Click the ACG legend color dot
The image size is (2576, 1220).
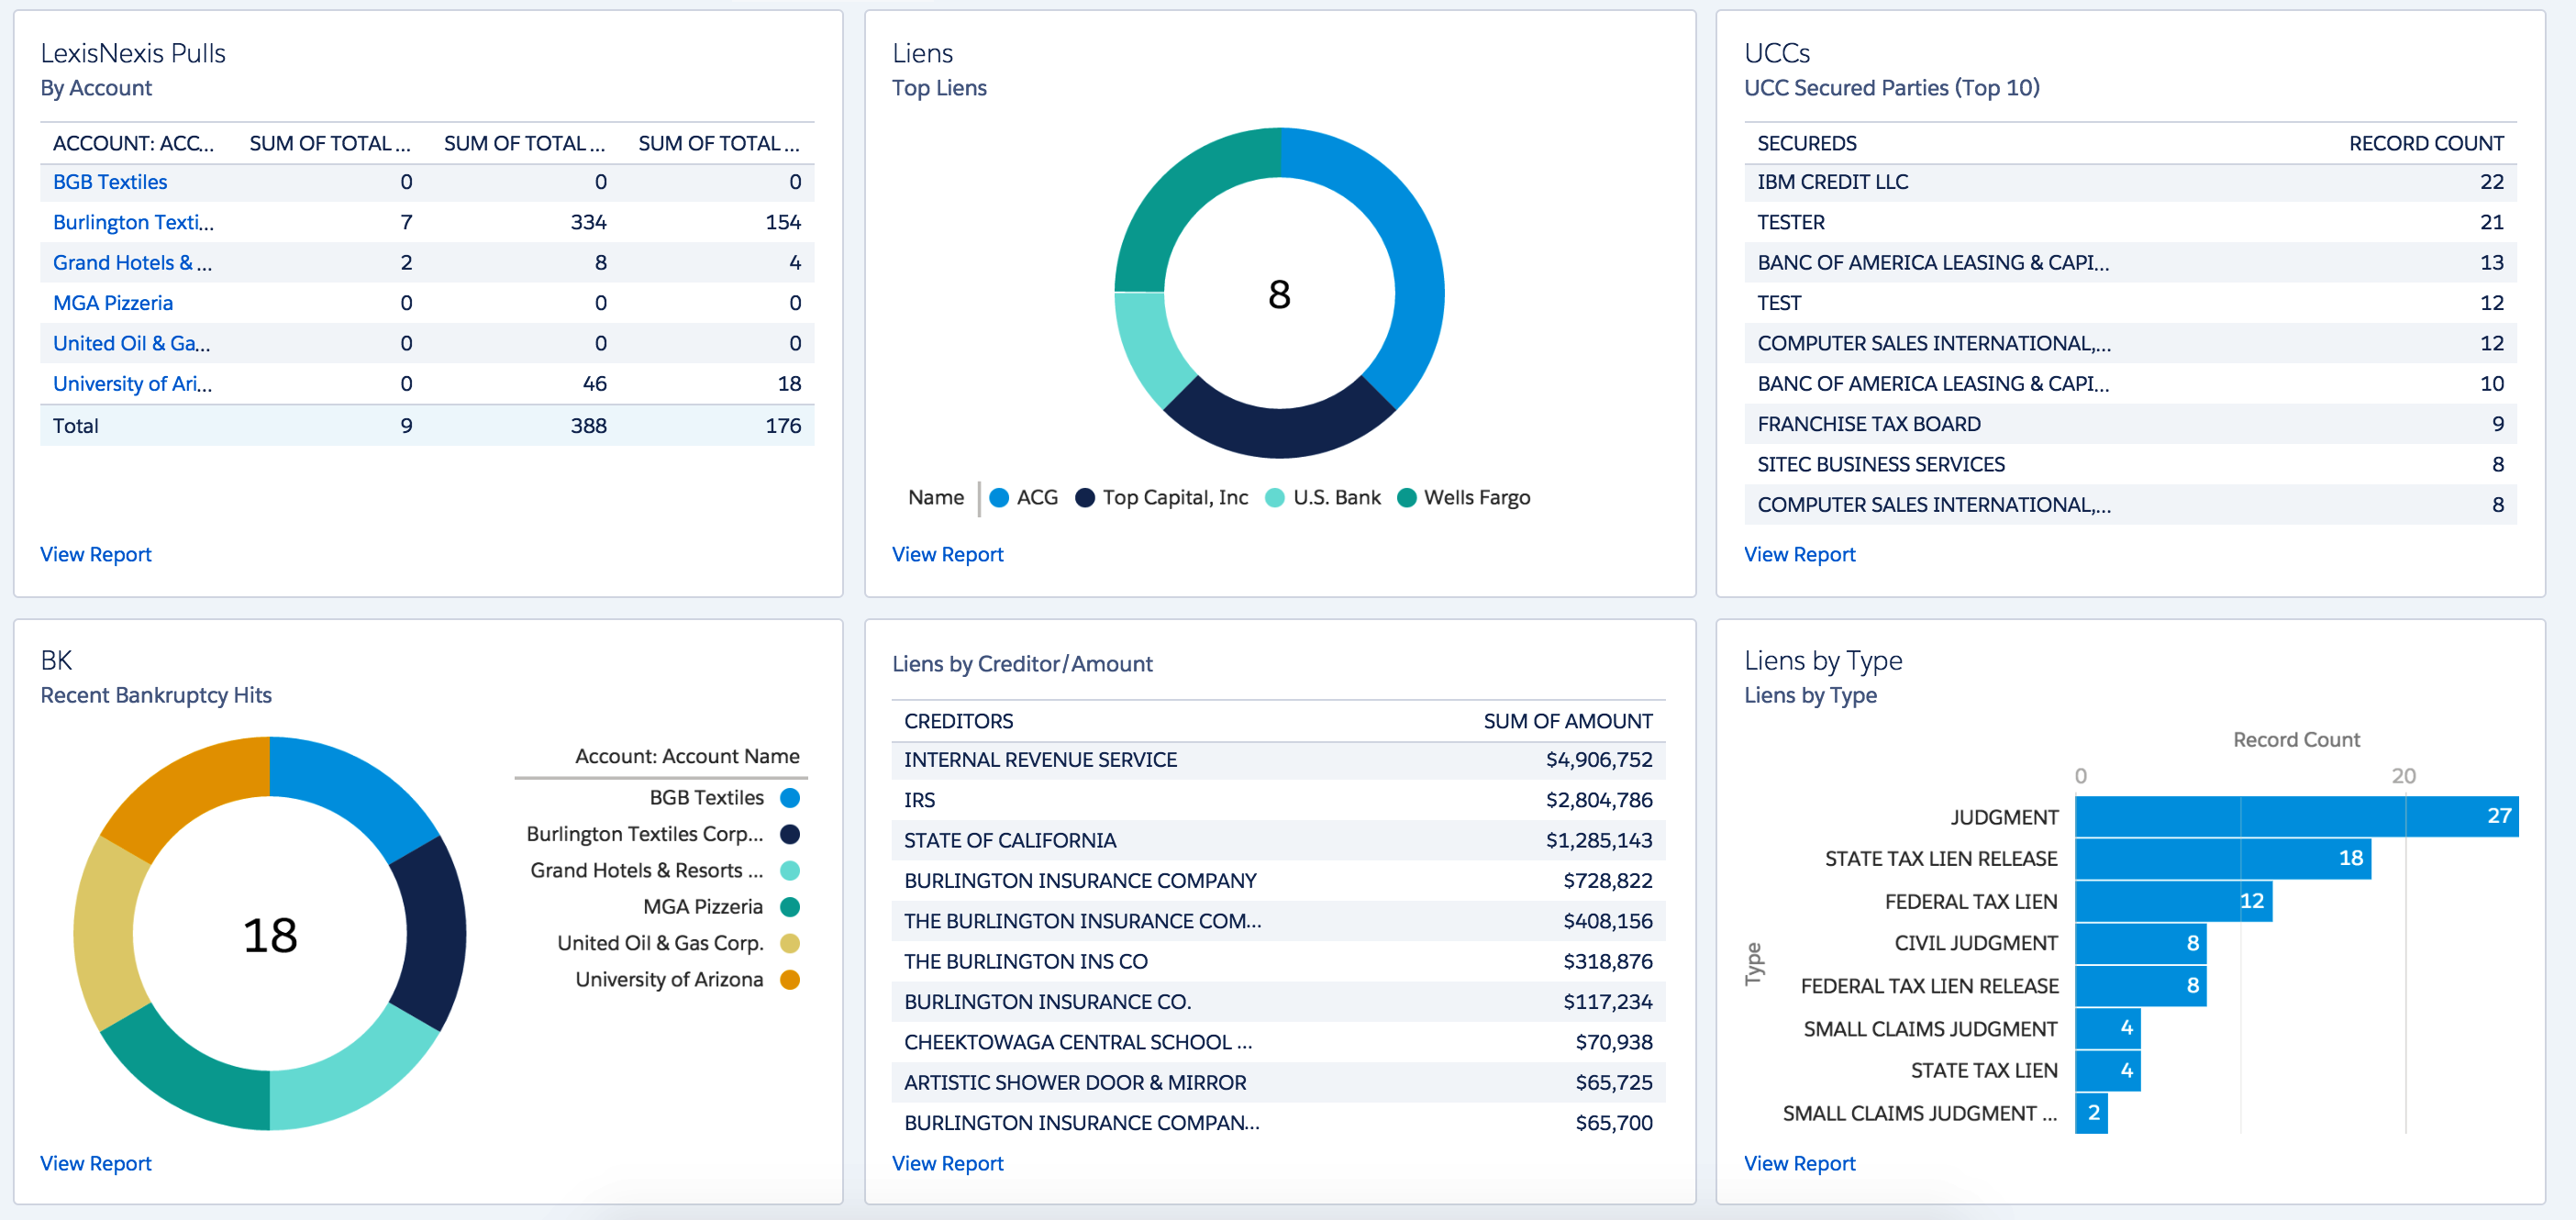998,497
